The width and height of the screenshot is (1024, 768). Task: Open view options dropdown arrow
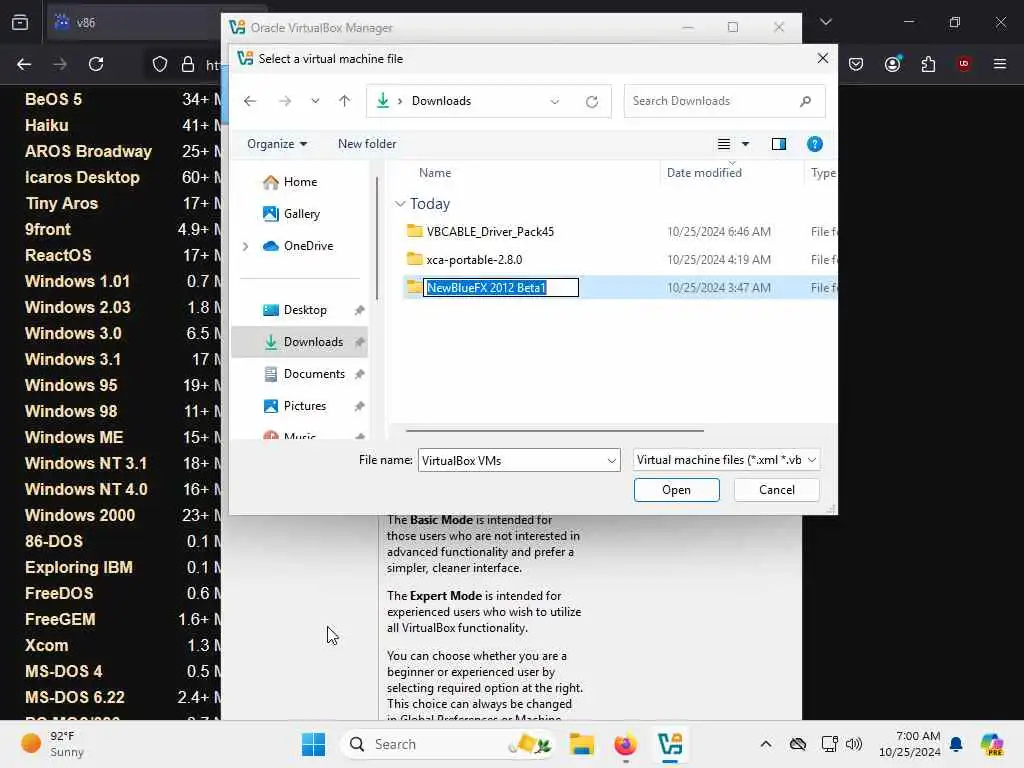(745, 144)
